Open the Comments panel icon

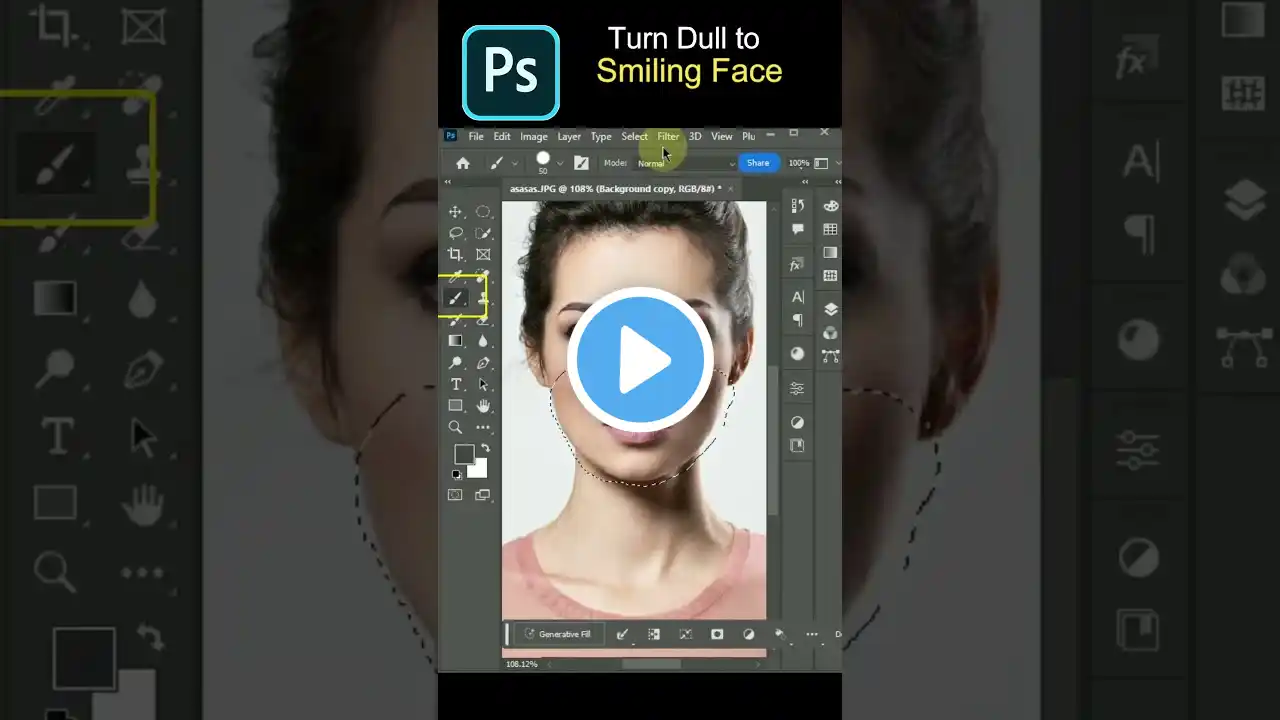[797, 229]
